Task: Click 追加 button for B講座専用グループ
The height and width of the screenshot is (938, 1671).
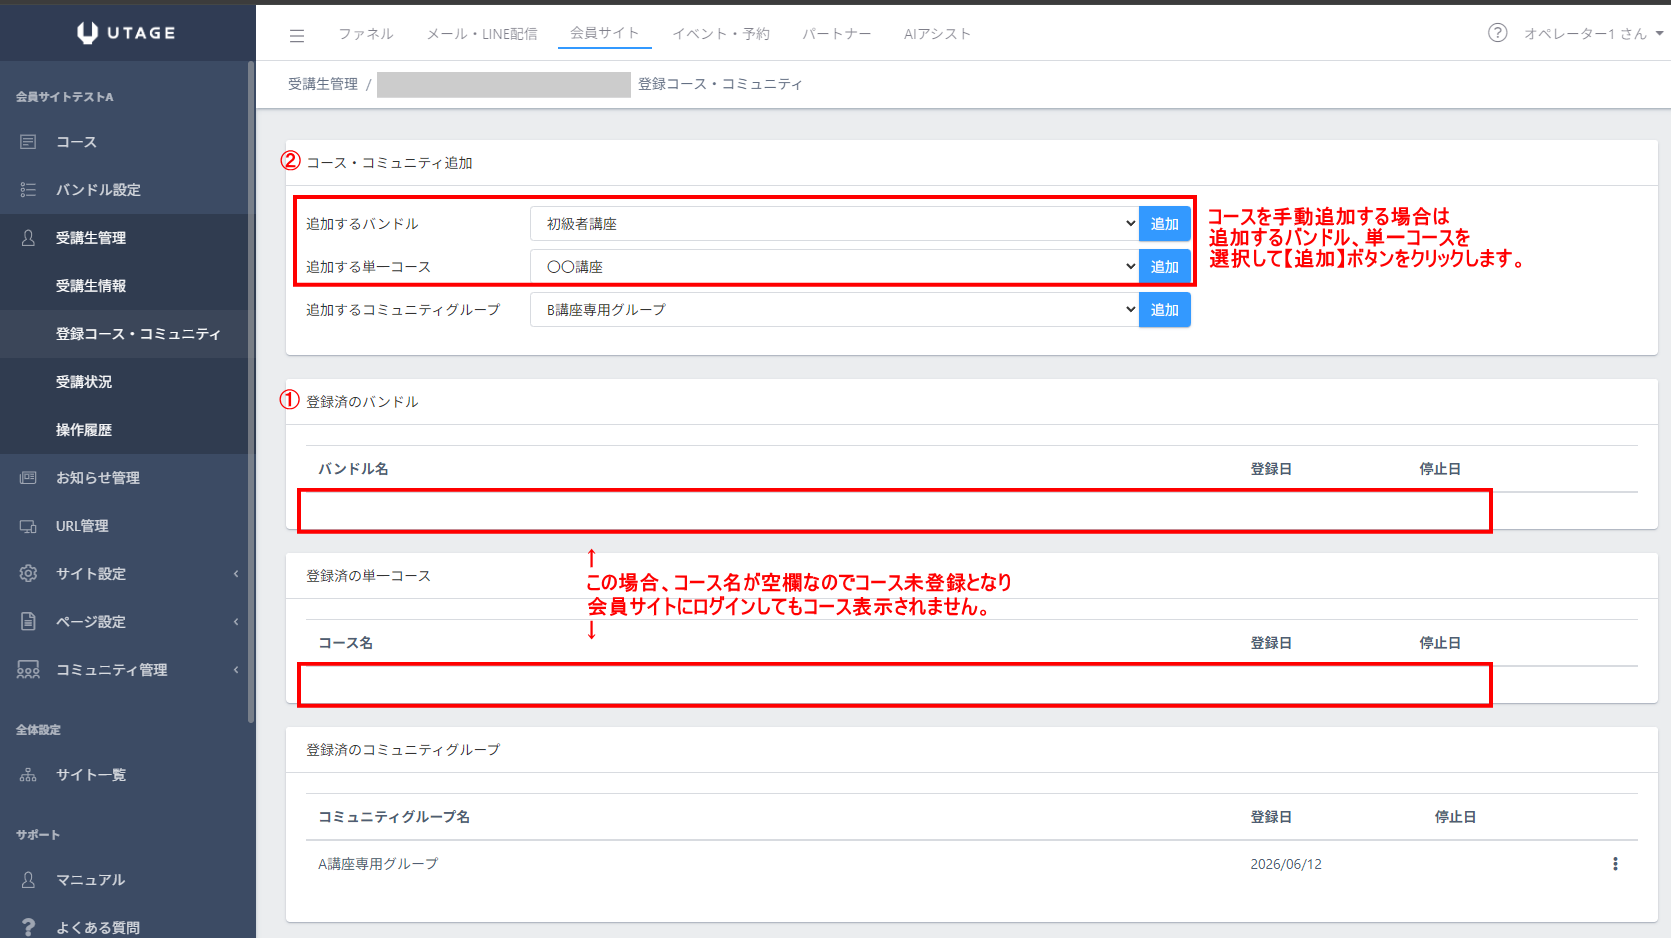Action: (1165, 310)
